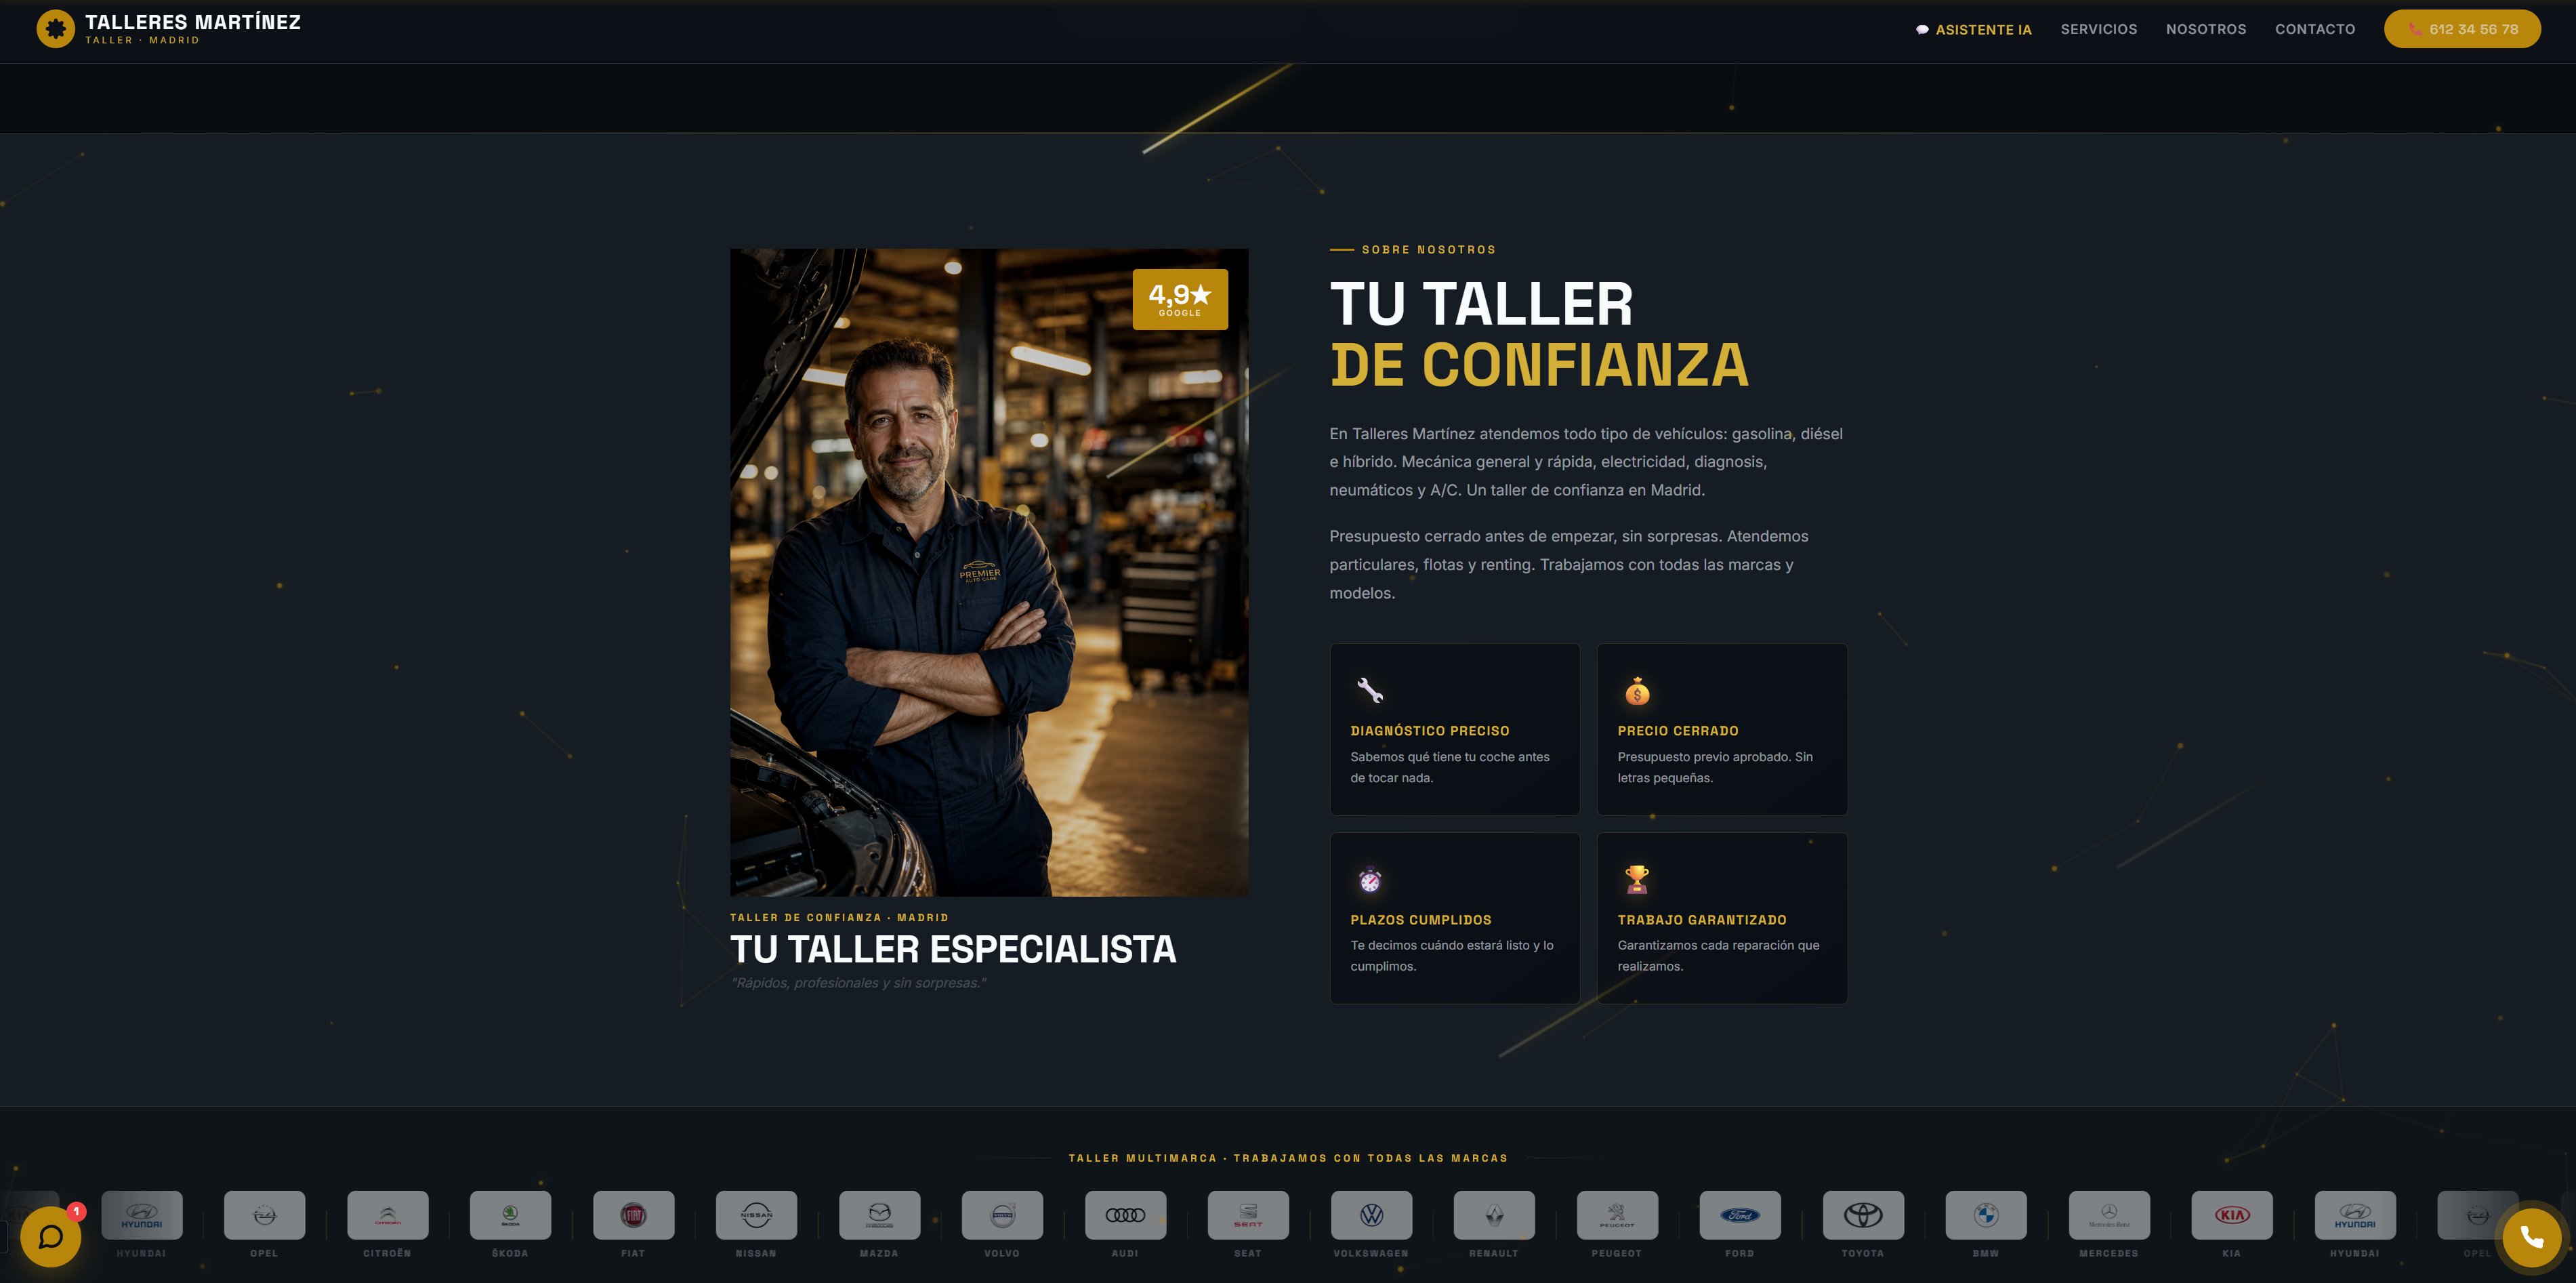Click the Mercedes brand logo
The width and height of the screenshot is (2576, 1283).
pos(2109,1215)
